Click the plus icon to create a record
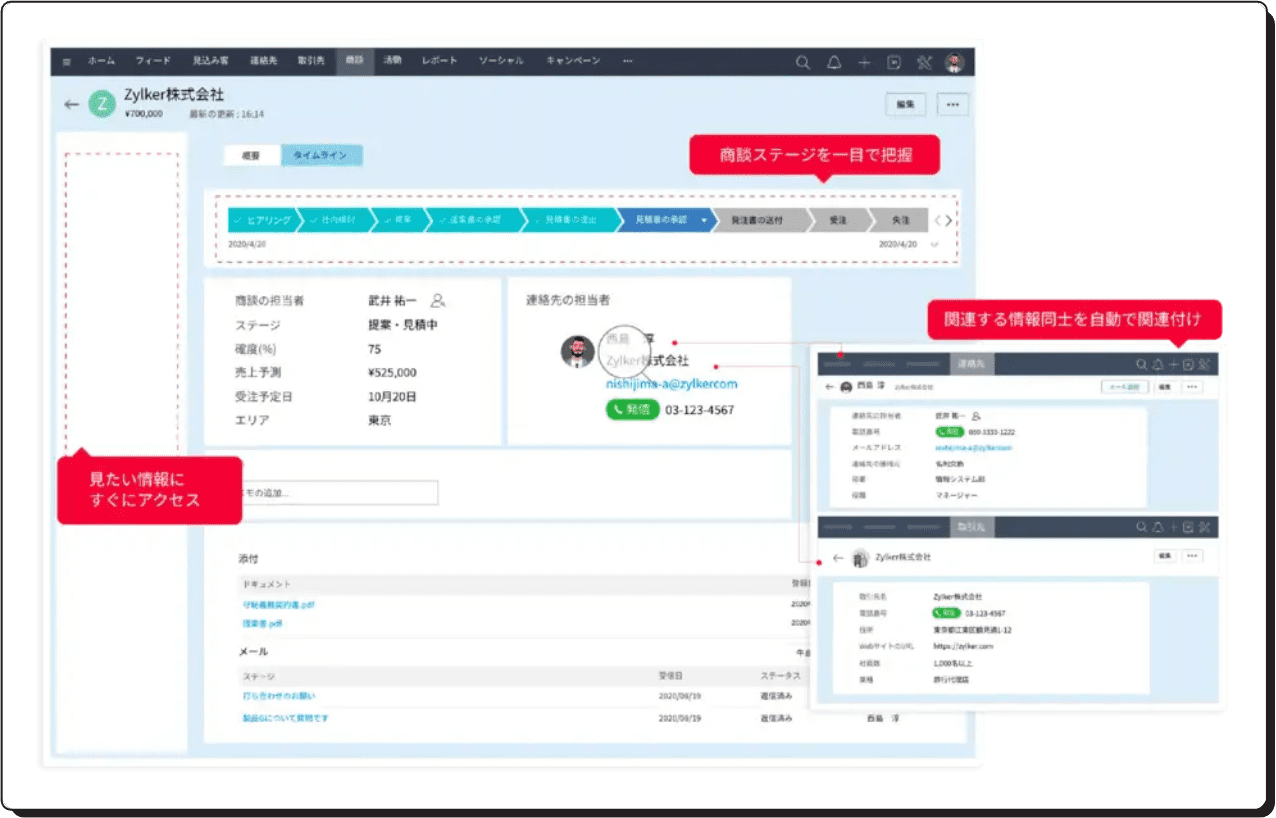This screenshot has width=1276, height=818. pyautogui.click(x=864, y=62)
